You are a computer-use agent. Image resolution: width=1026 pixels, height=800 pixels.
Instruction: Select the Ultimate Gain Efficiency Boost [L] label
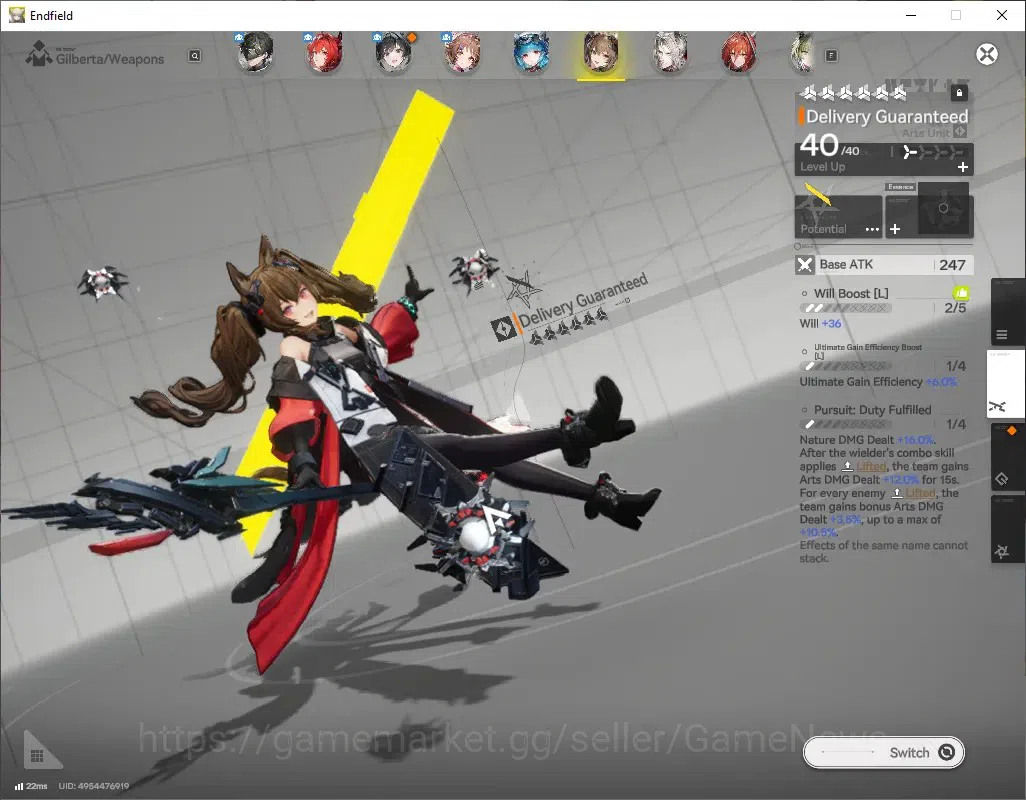868,351
